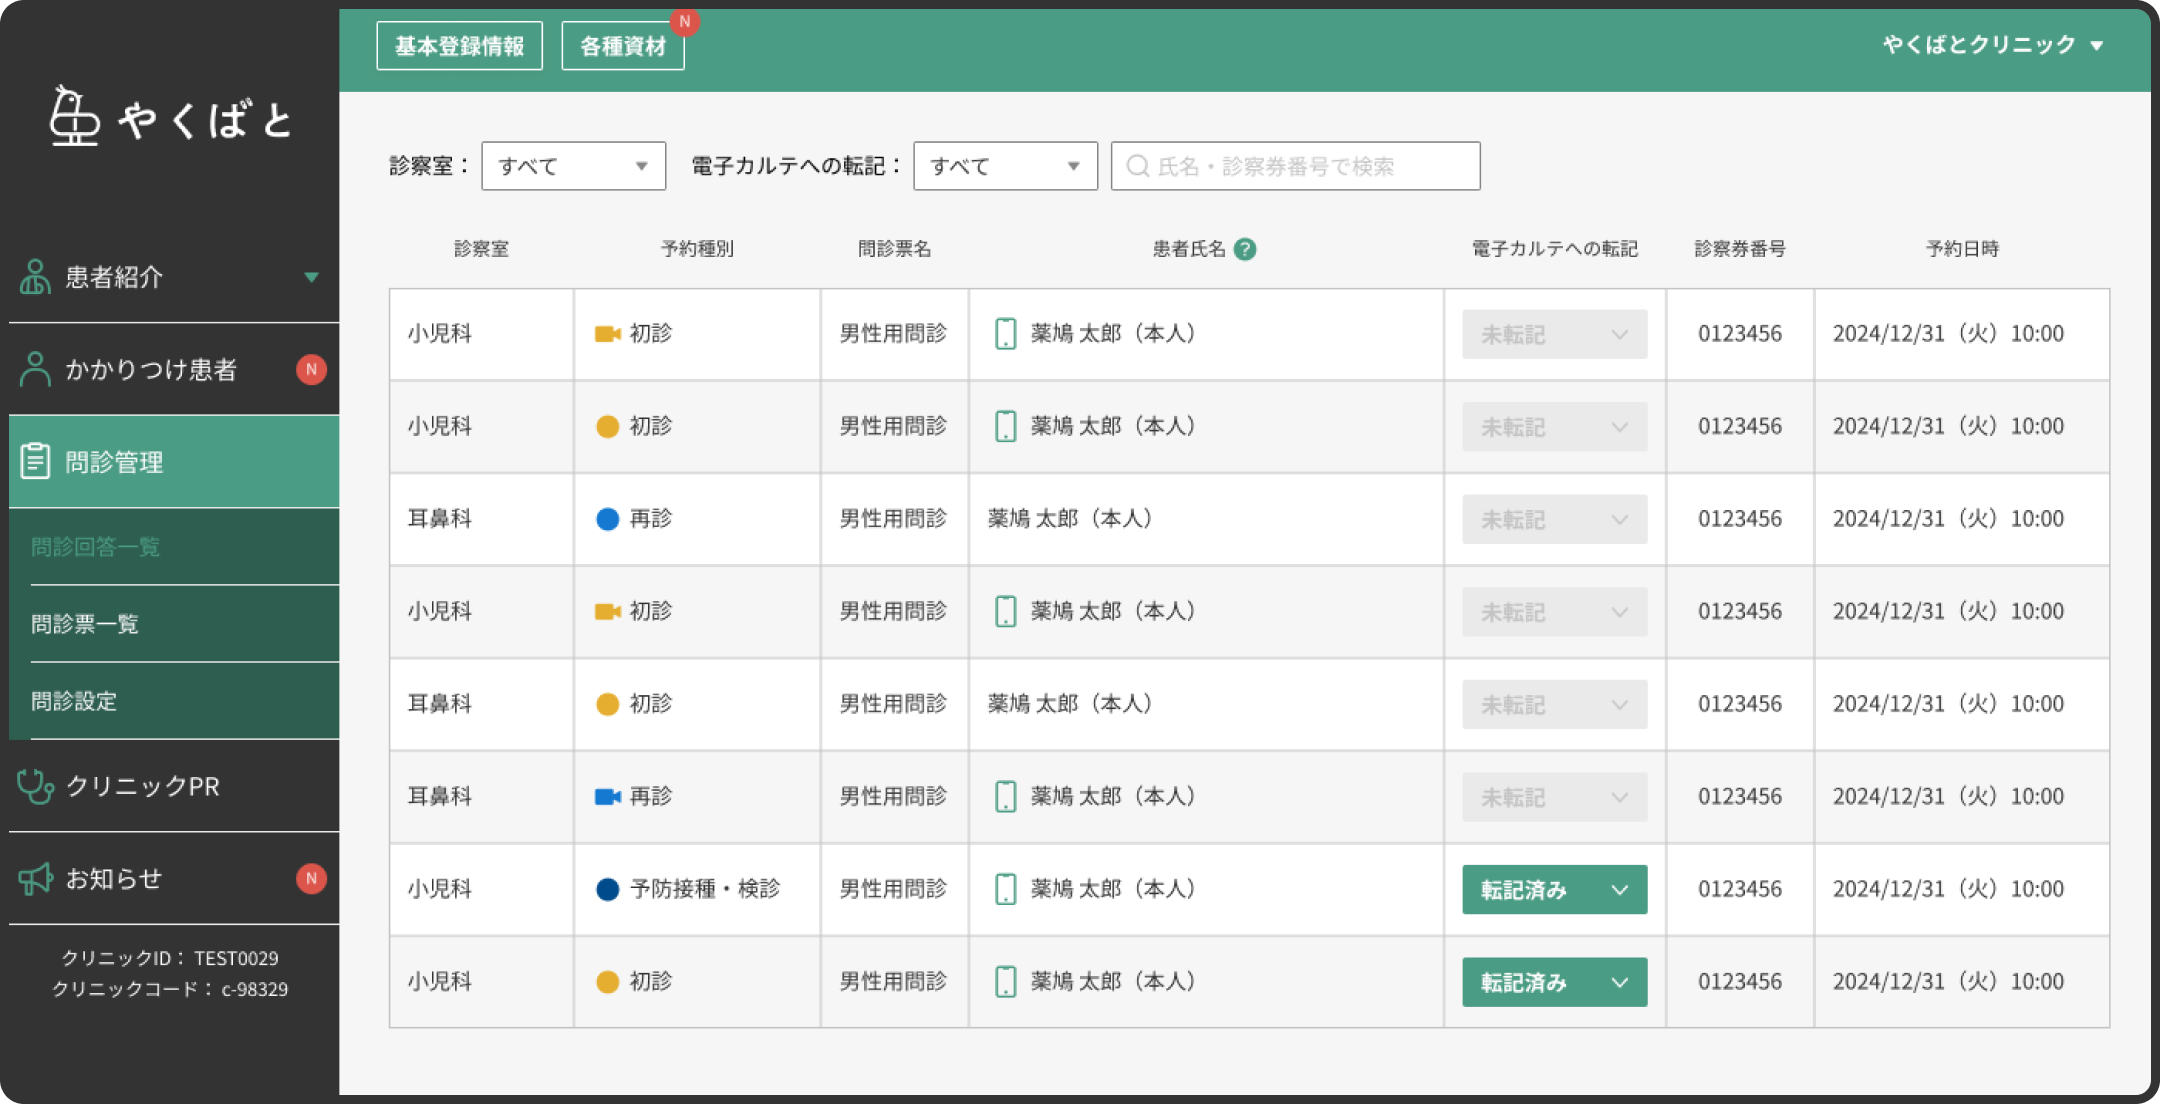
Task: Click the 各種資材 button
Action: coord(622,46)
